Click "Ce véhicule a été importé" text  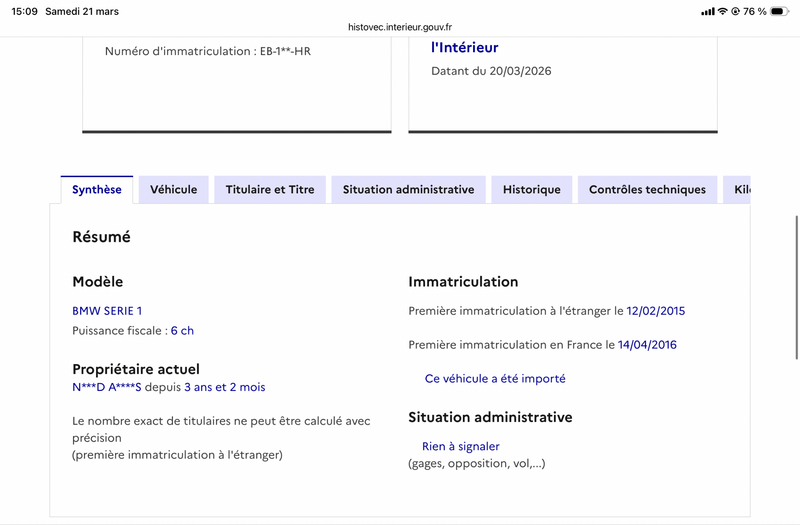coord(495,379)
